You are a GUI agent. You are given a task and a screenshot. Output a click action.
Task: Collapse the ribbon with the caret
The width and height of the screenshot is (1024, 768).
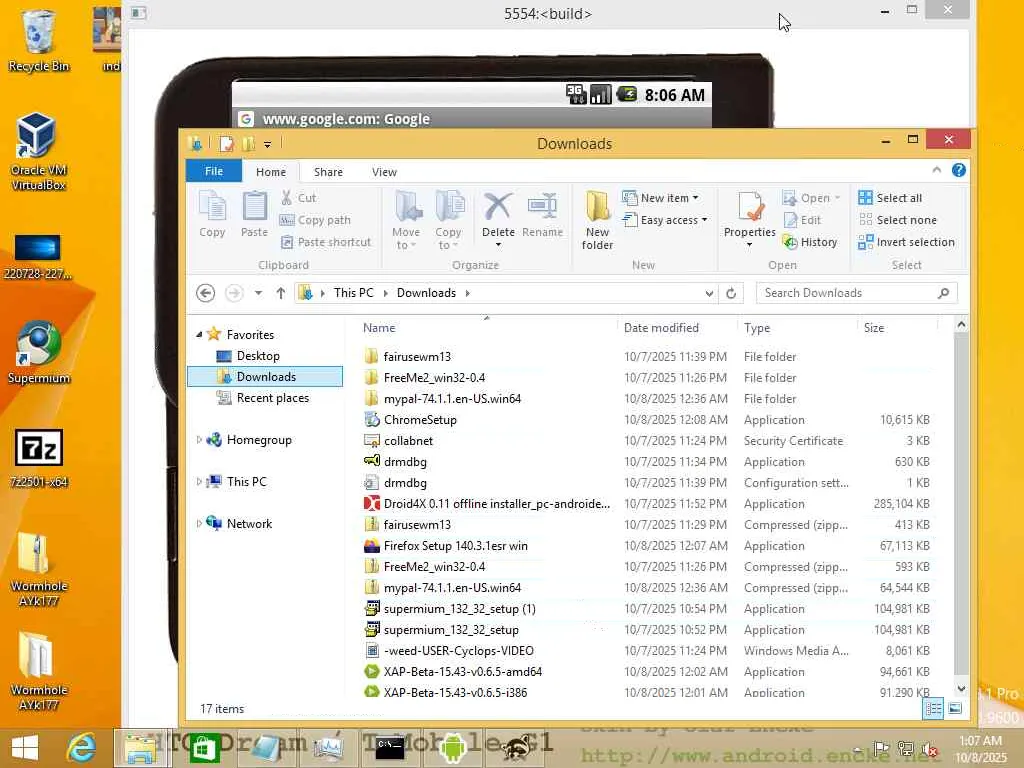pyautogui.click(x=936, y=170)
